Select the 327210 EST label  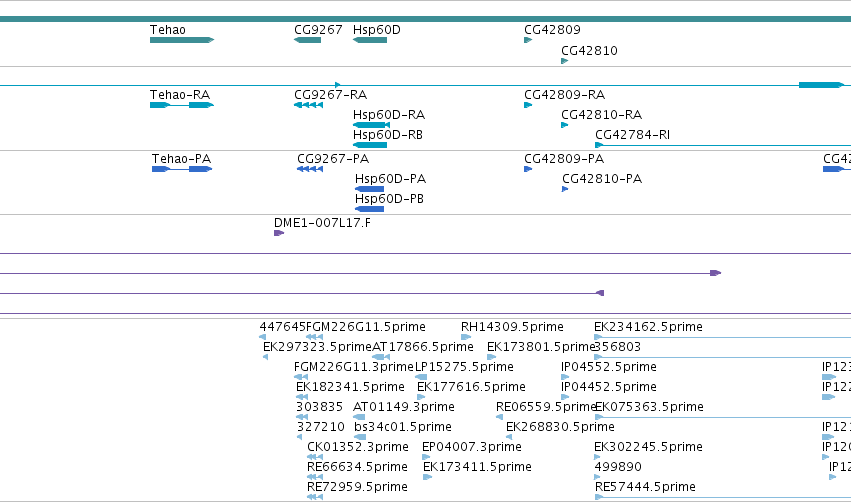pyautogui.click(x=321, y=428)
